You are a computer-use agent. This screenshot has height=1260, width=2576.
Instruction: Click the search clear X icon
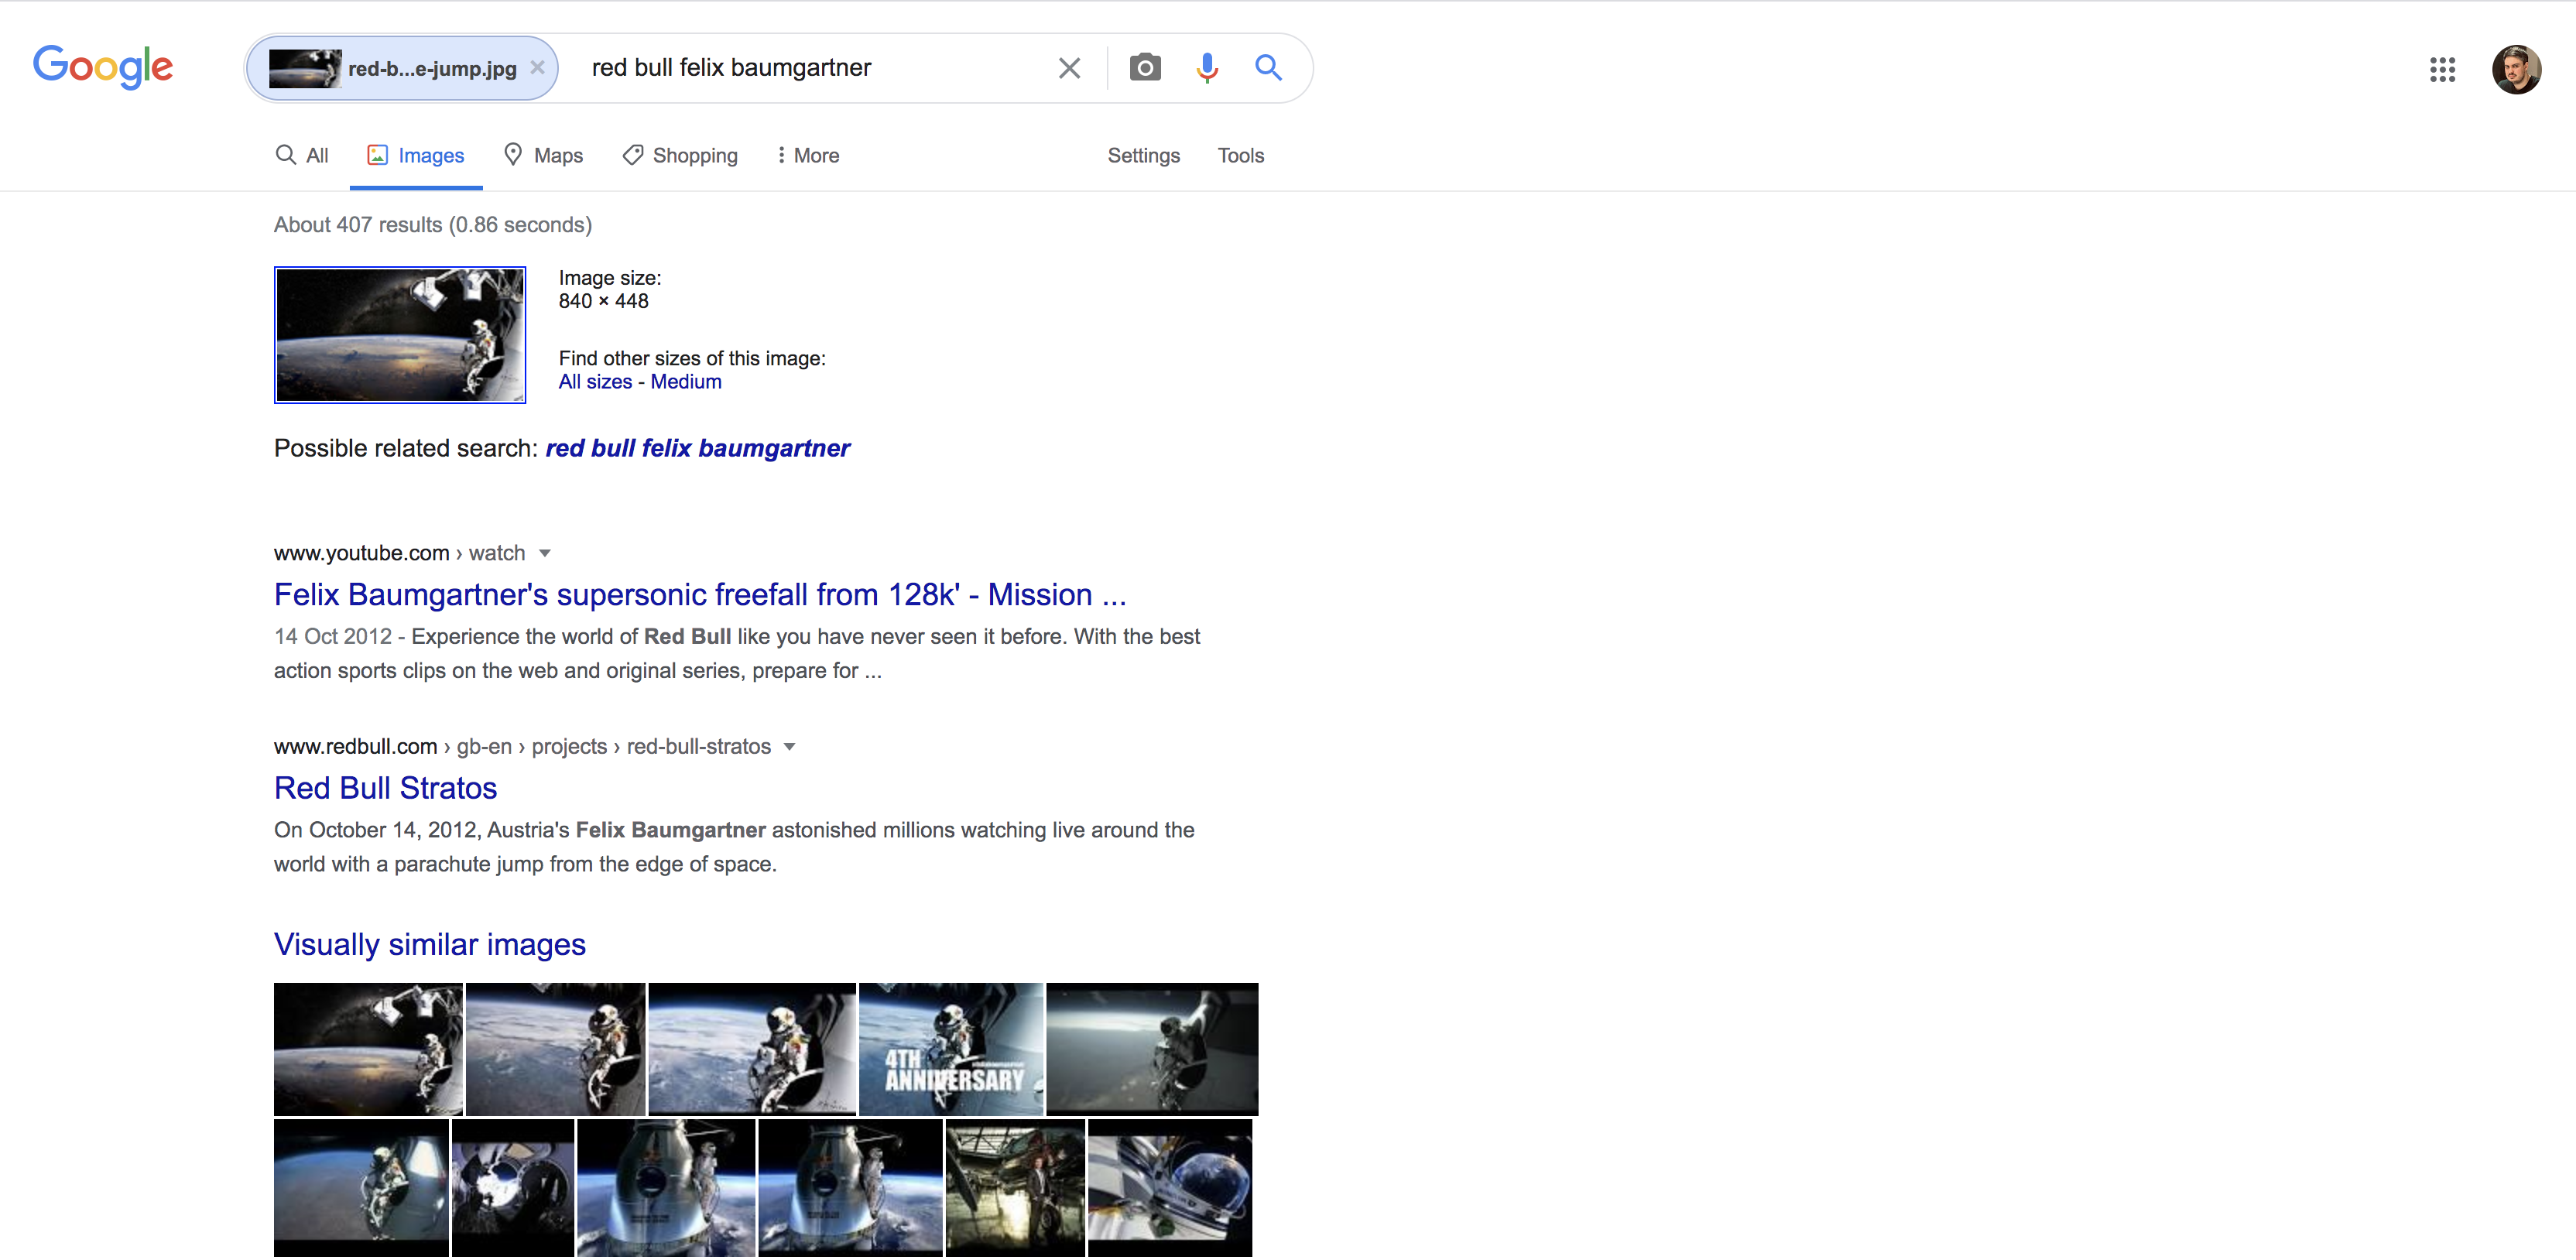coord(1068,66)
